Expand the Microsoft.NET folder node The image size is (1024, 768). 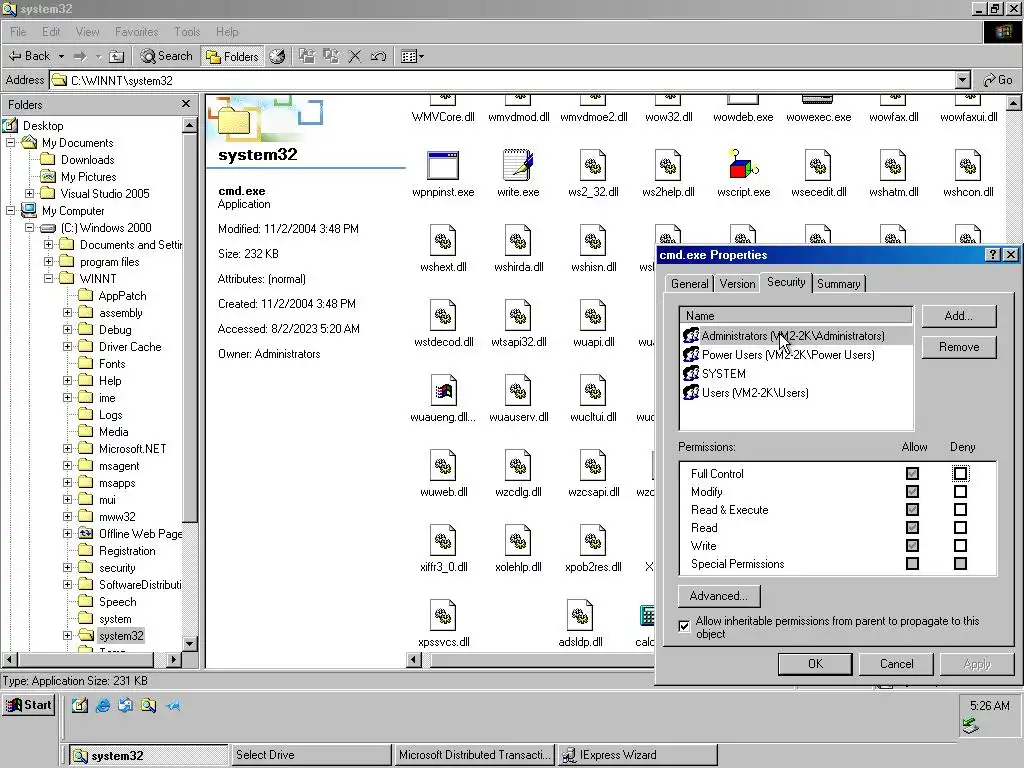[x=67, y=448]
